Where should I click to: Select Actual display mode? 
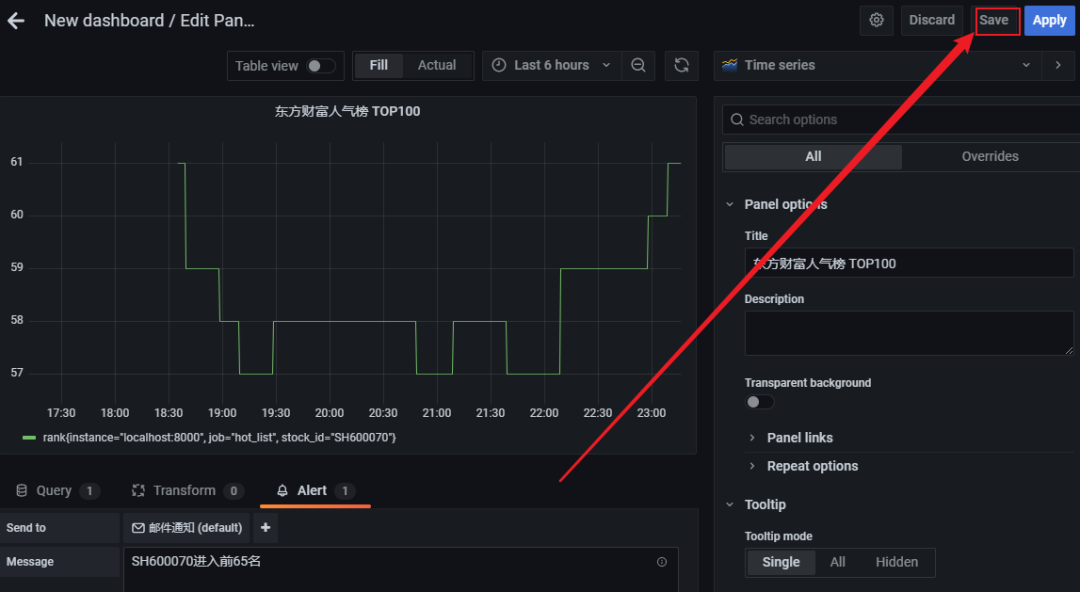click(436, 66)
